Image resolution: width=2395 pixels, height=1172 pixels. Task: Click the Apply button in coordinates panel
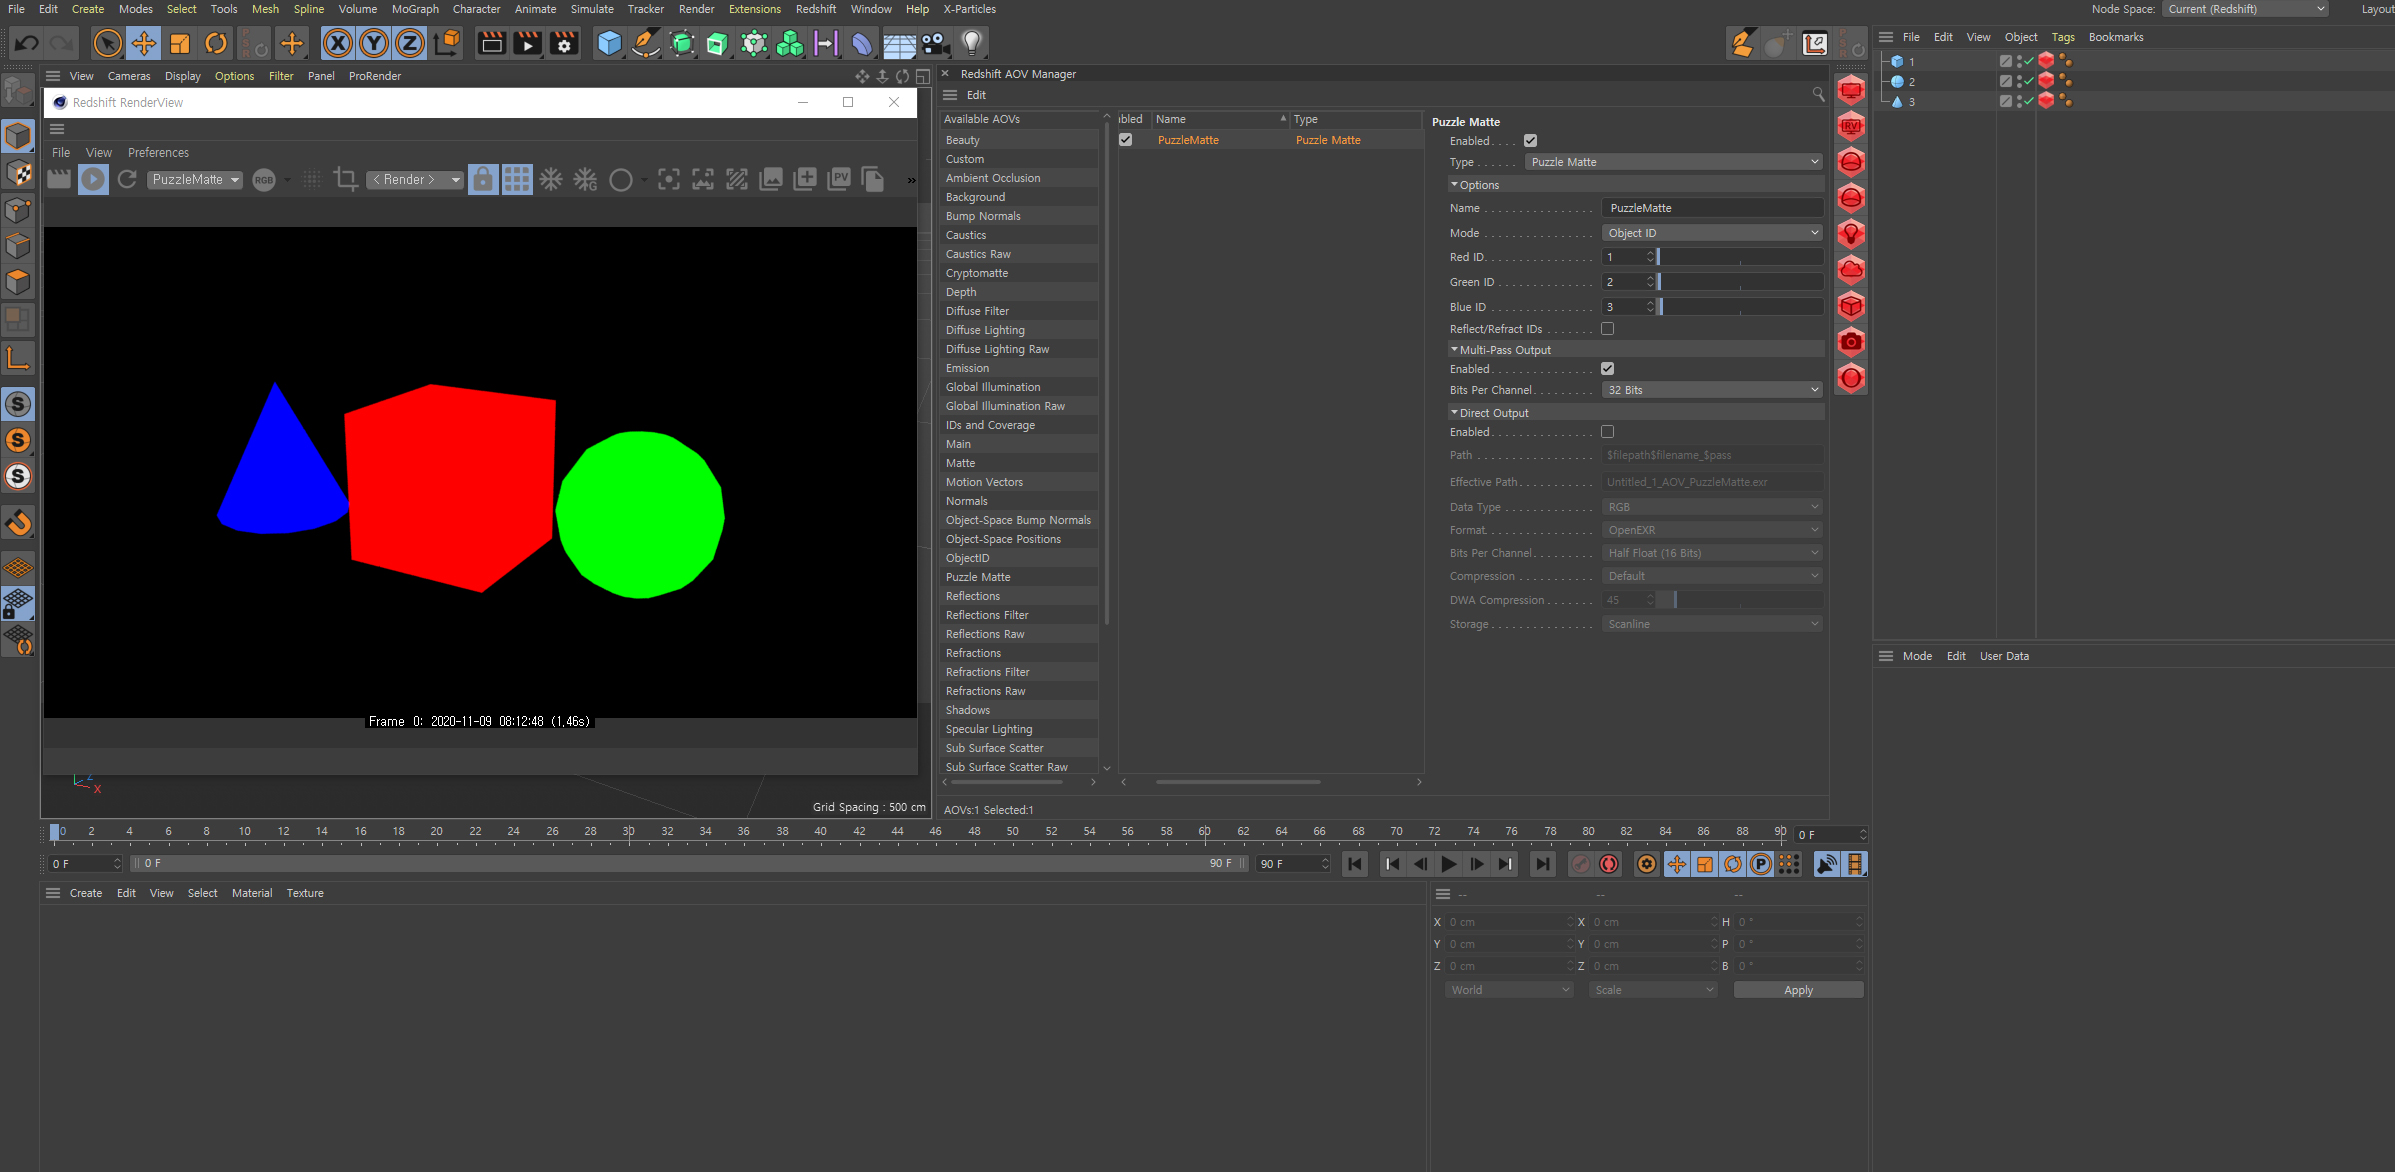point(1798,990)
